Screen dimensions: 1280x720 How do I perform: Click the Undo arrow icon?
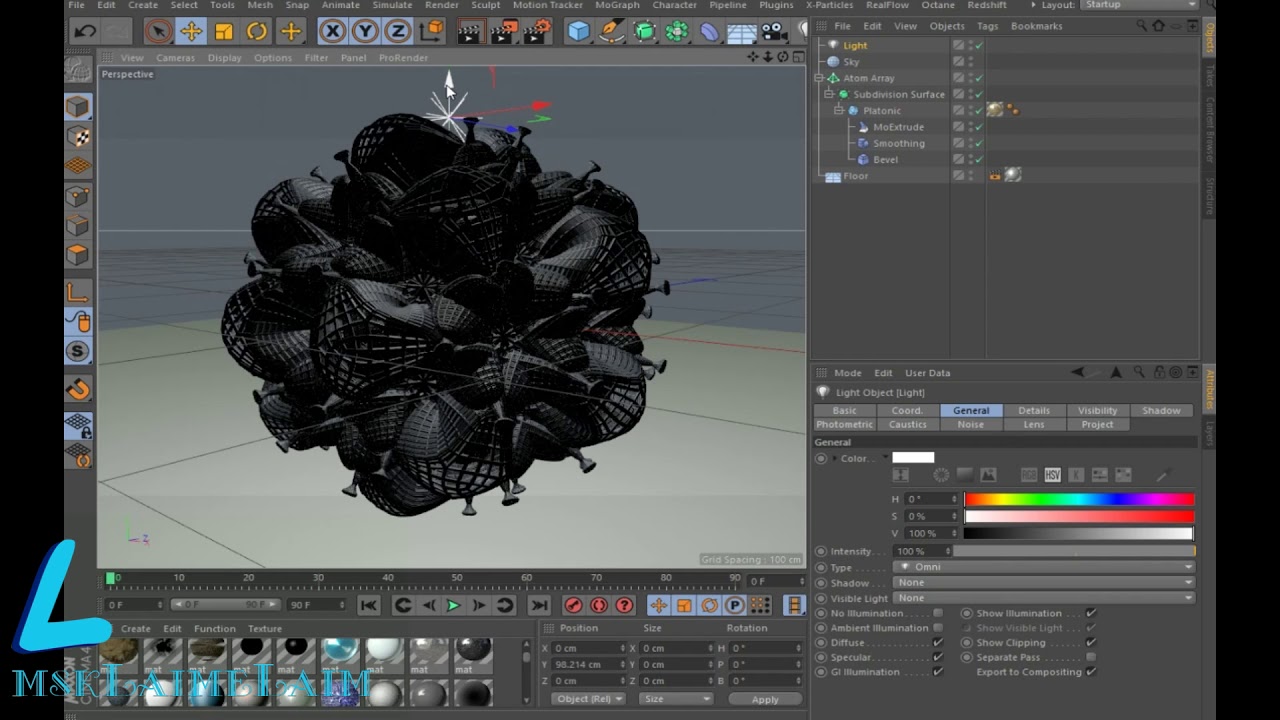[x=85, y=32]
